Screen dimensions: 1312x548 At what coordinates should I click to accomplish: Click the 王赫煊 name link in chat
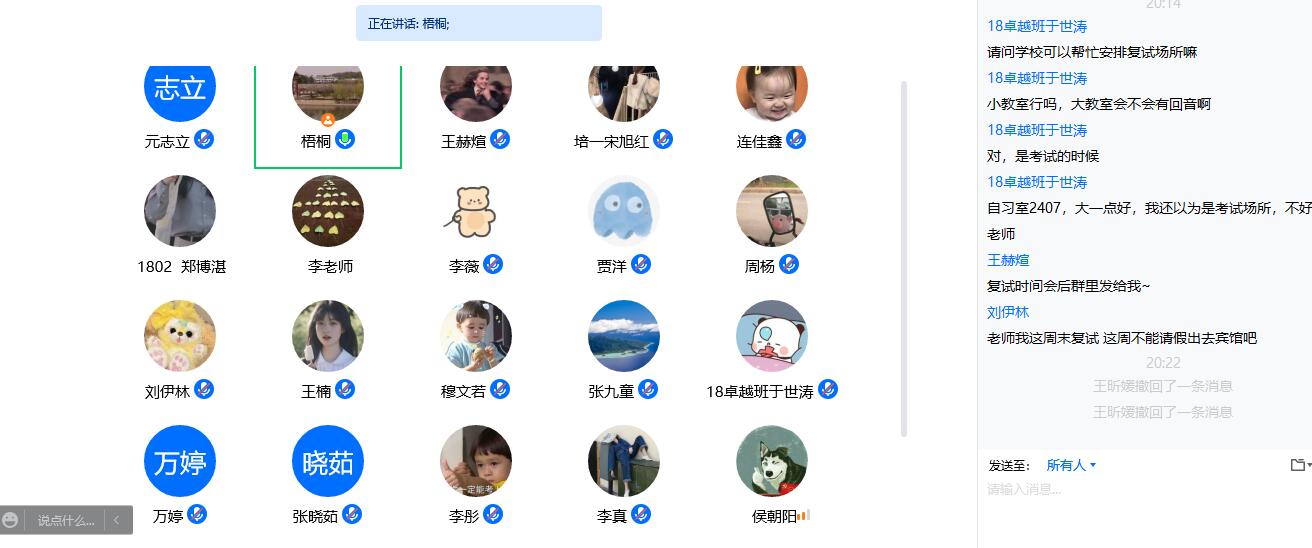1008,260
